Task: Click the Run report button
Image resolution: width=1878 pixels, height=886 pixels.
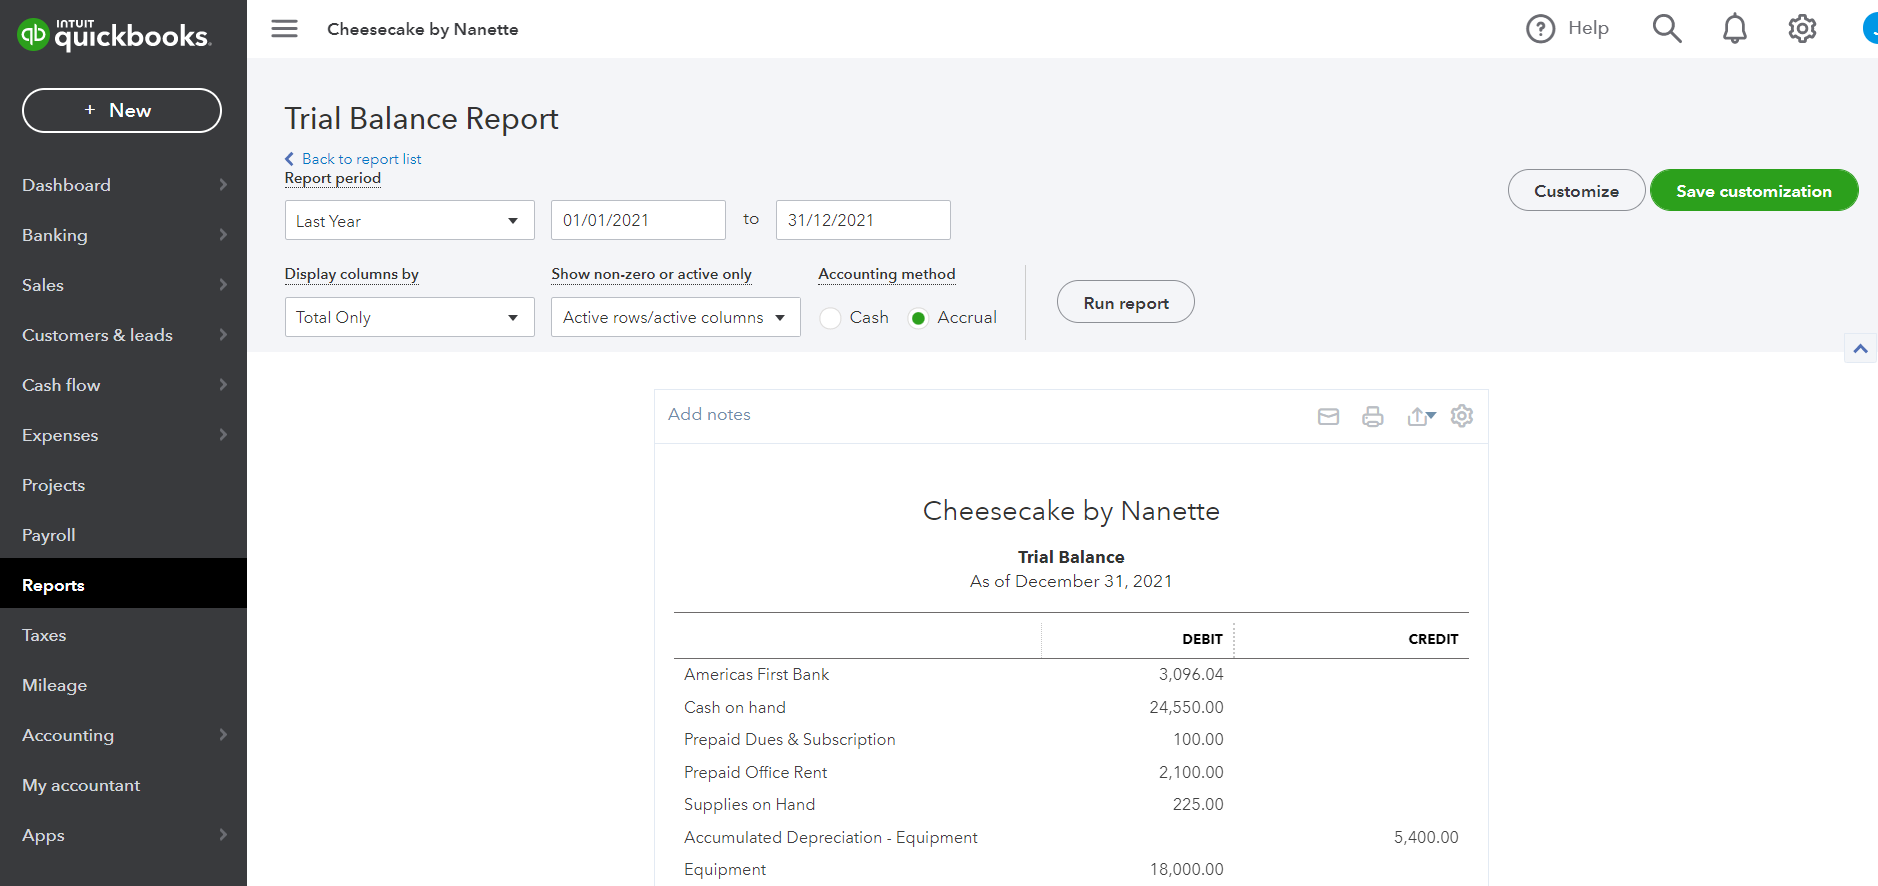Action: point(1126,302)
